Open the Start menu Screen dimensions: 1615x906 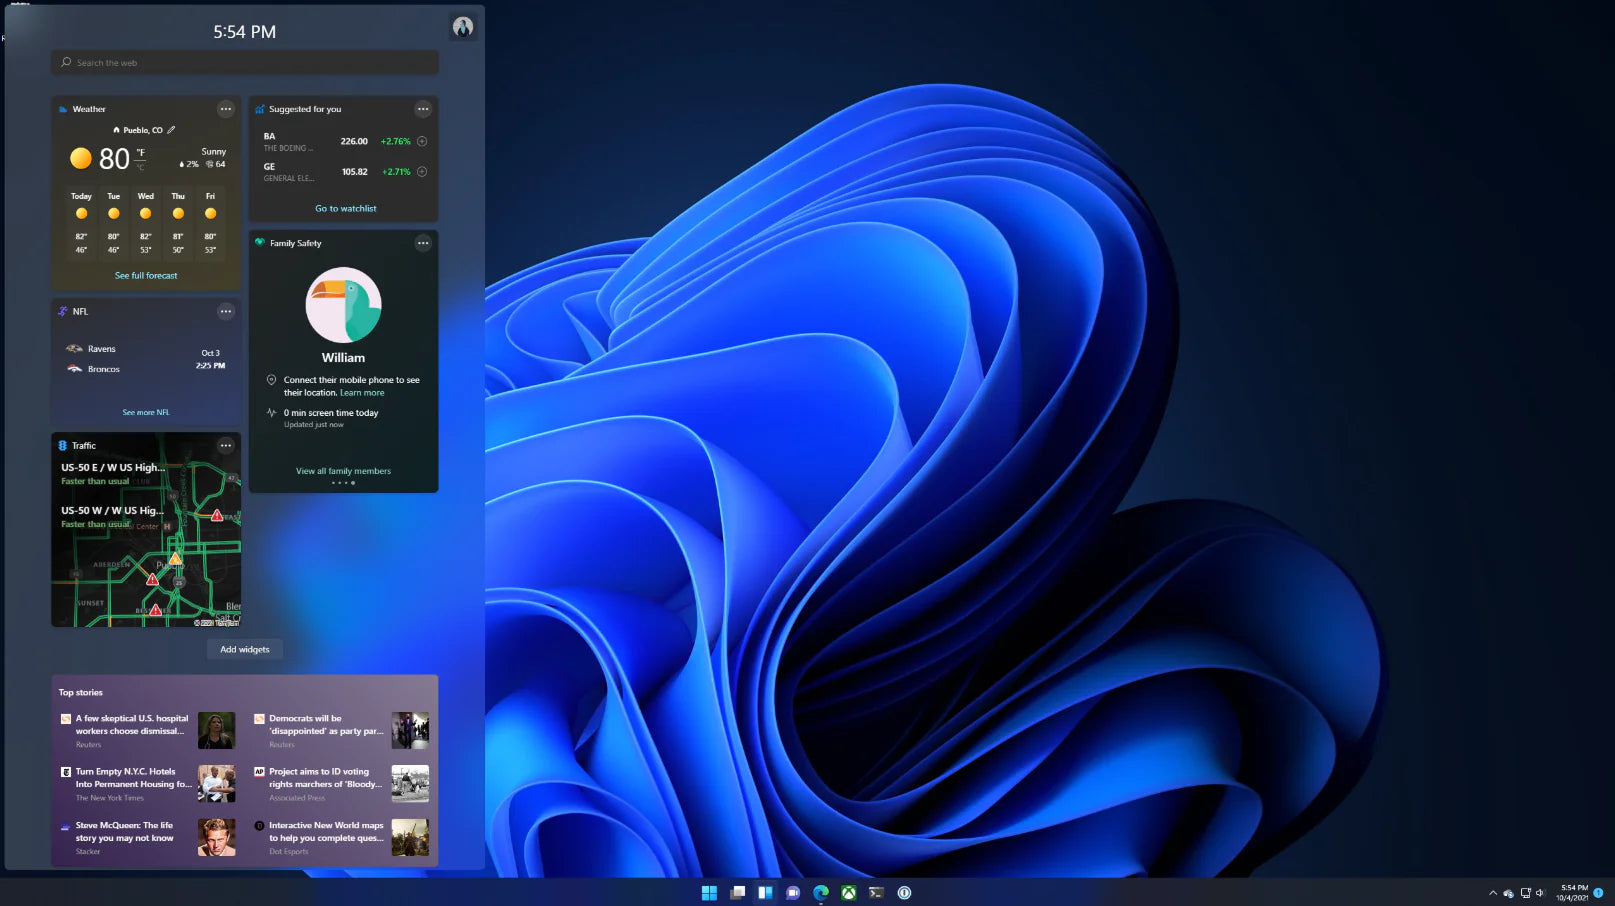coord(709,892)
